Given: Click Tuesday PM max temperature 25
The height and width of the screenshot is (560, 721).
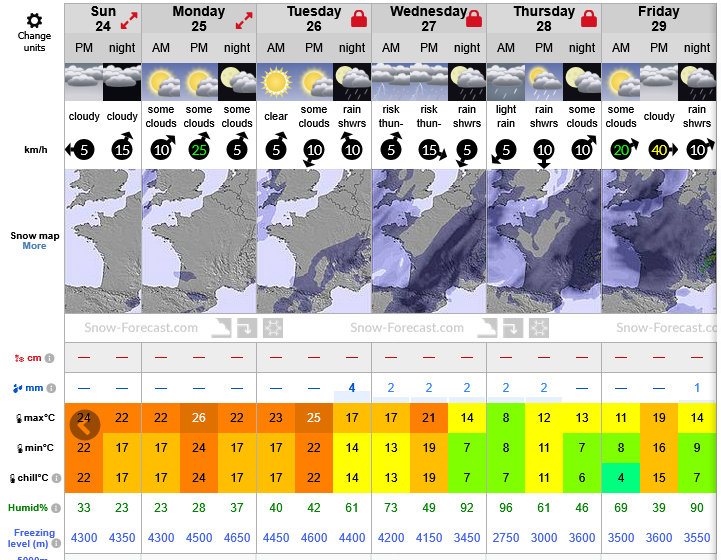Looking at the screenshot, I should pyautogui.click(x=314, y=418).
